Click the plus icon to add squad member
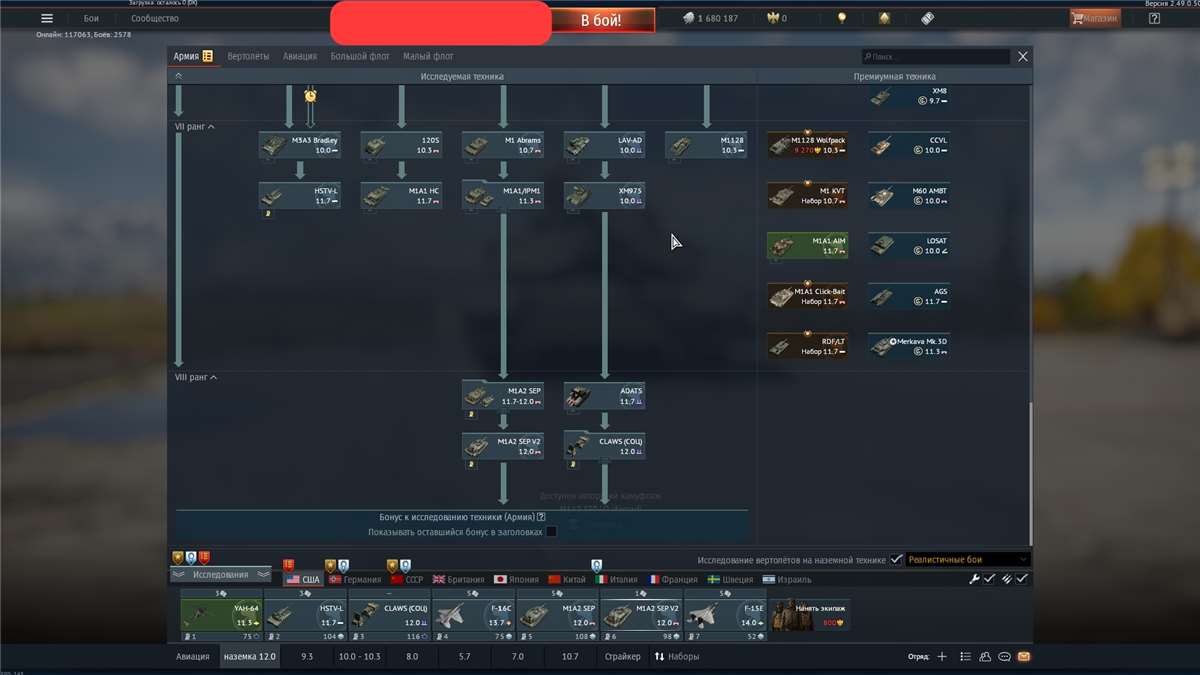Screen dimensions: 1200x675 point(941,657)
